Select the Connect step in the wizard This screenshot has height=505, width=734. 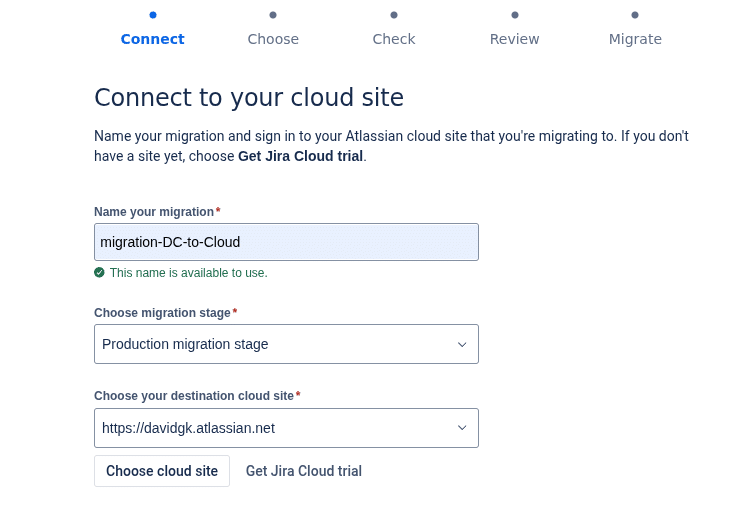click(x=153, y=39)
